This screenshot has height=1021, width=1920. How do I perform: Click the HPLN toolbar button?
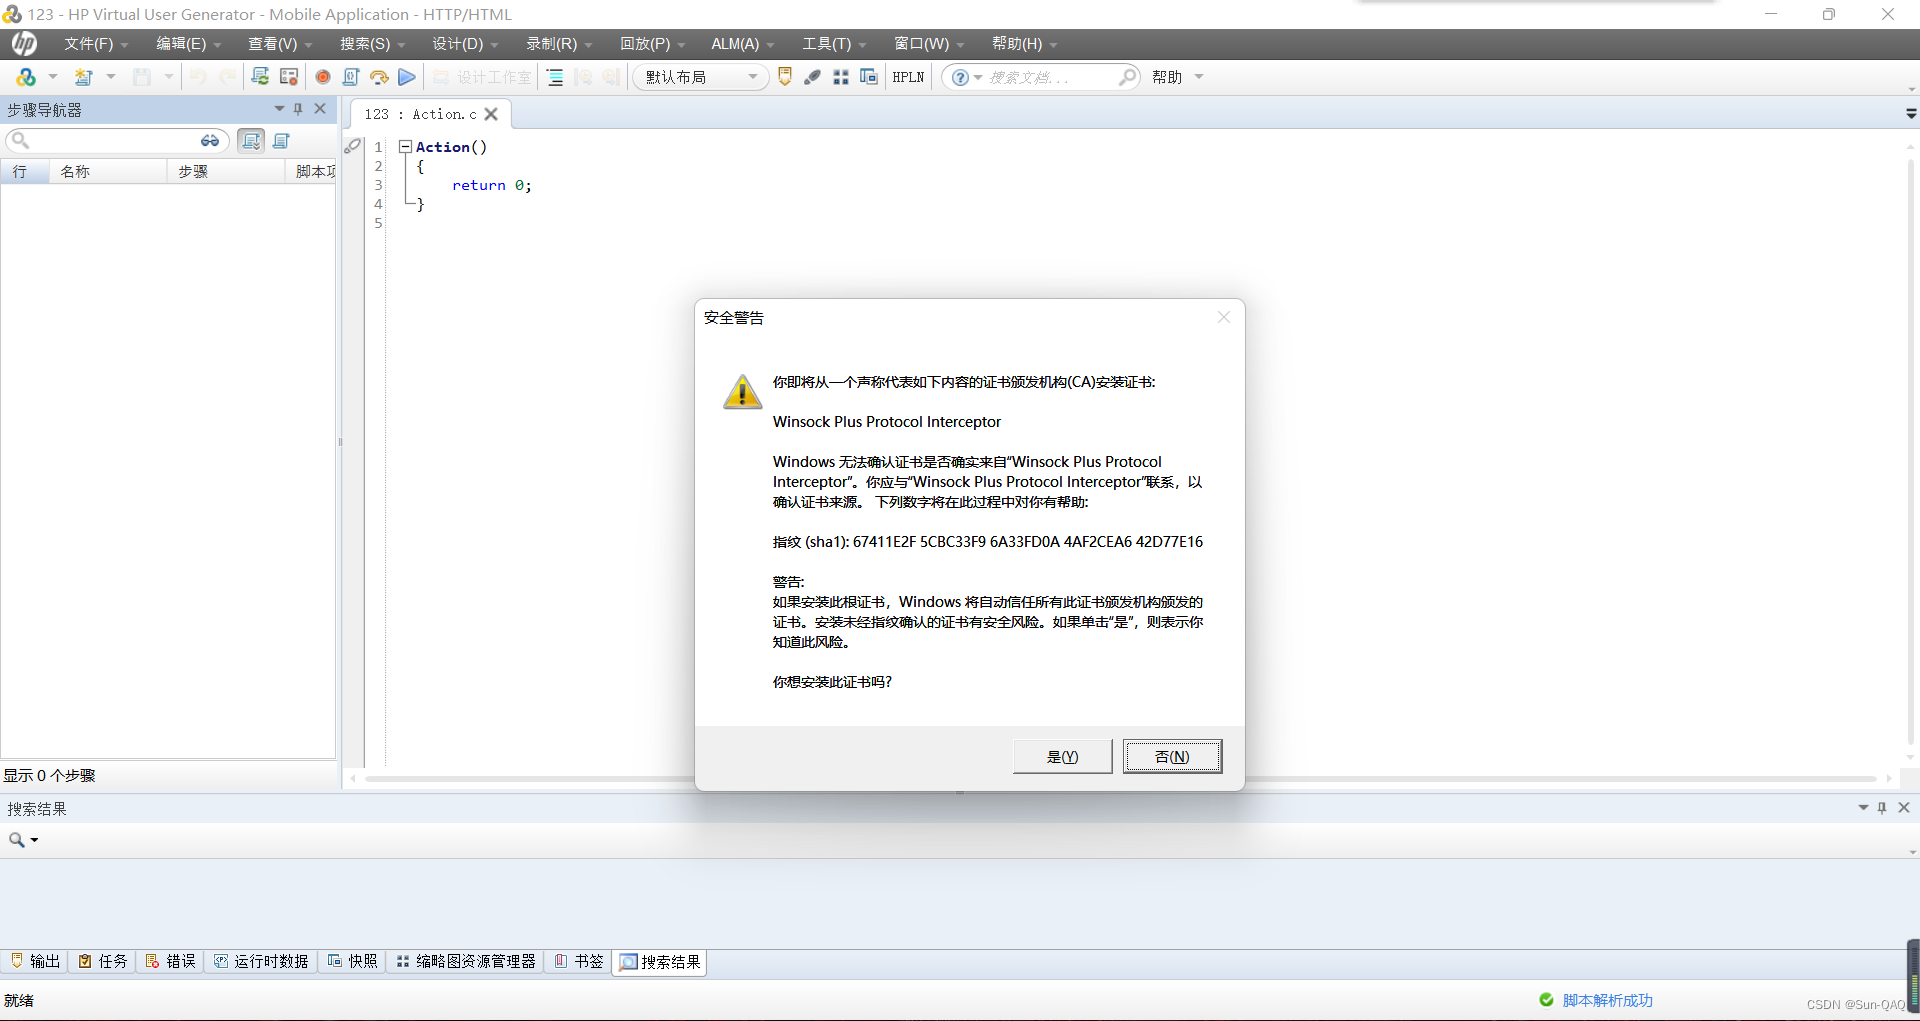(908, 77)
